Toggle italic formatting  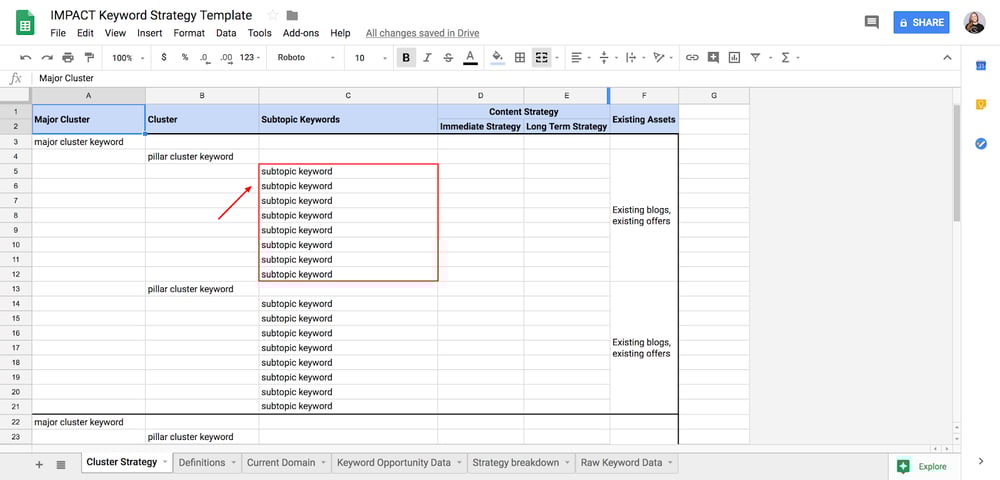tap(427, 58)
